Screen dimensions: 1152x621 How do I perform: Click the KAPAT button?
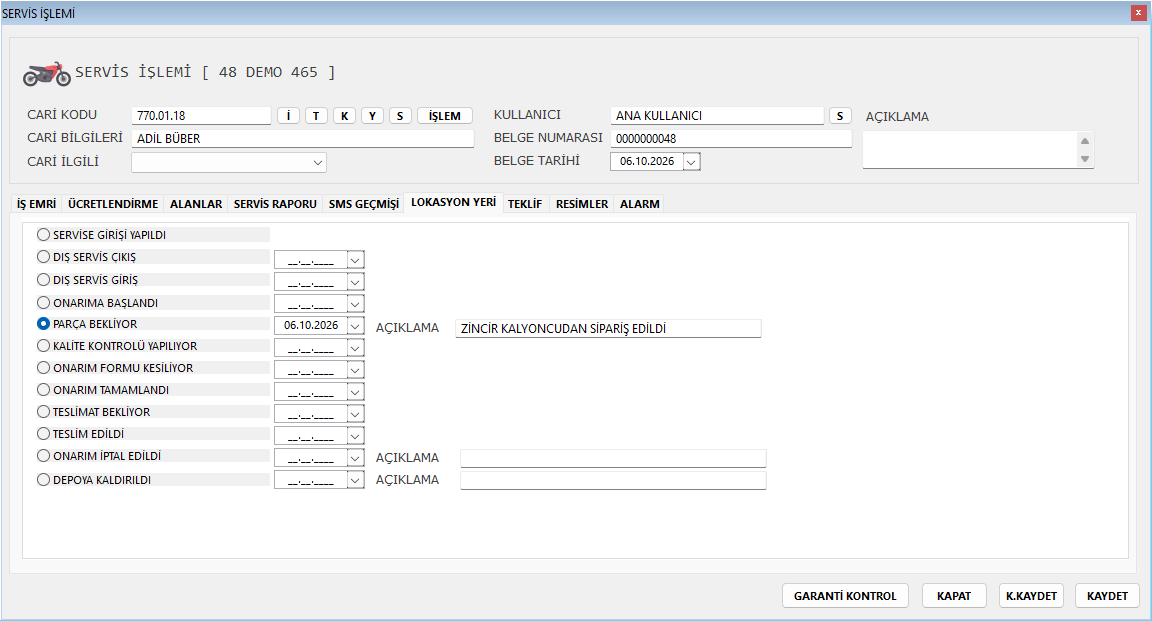click(x=954, y=596)
